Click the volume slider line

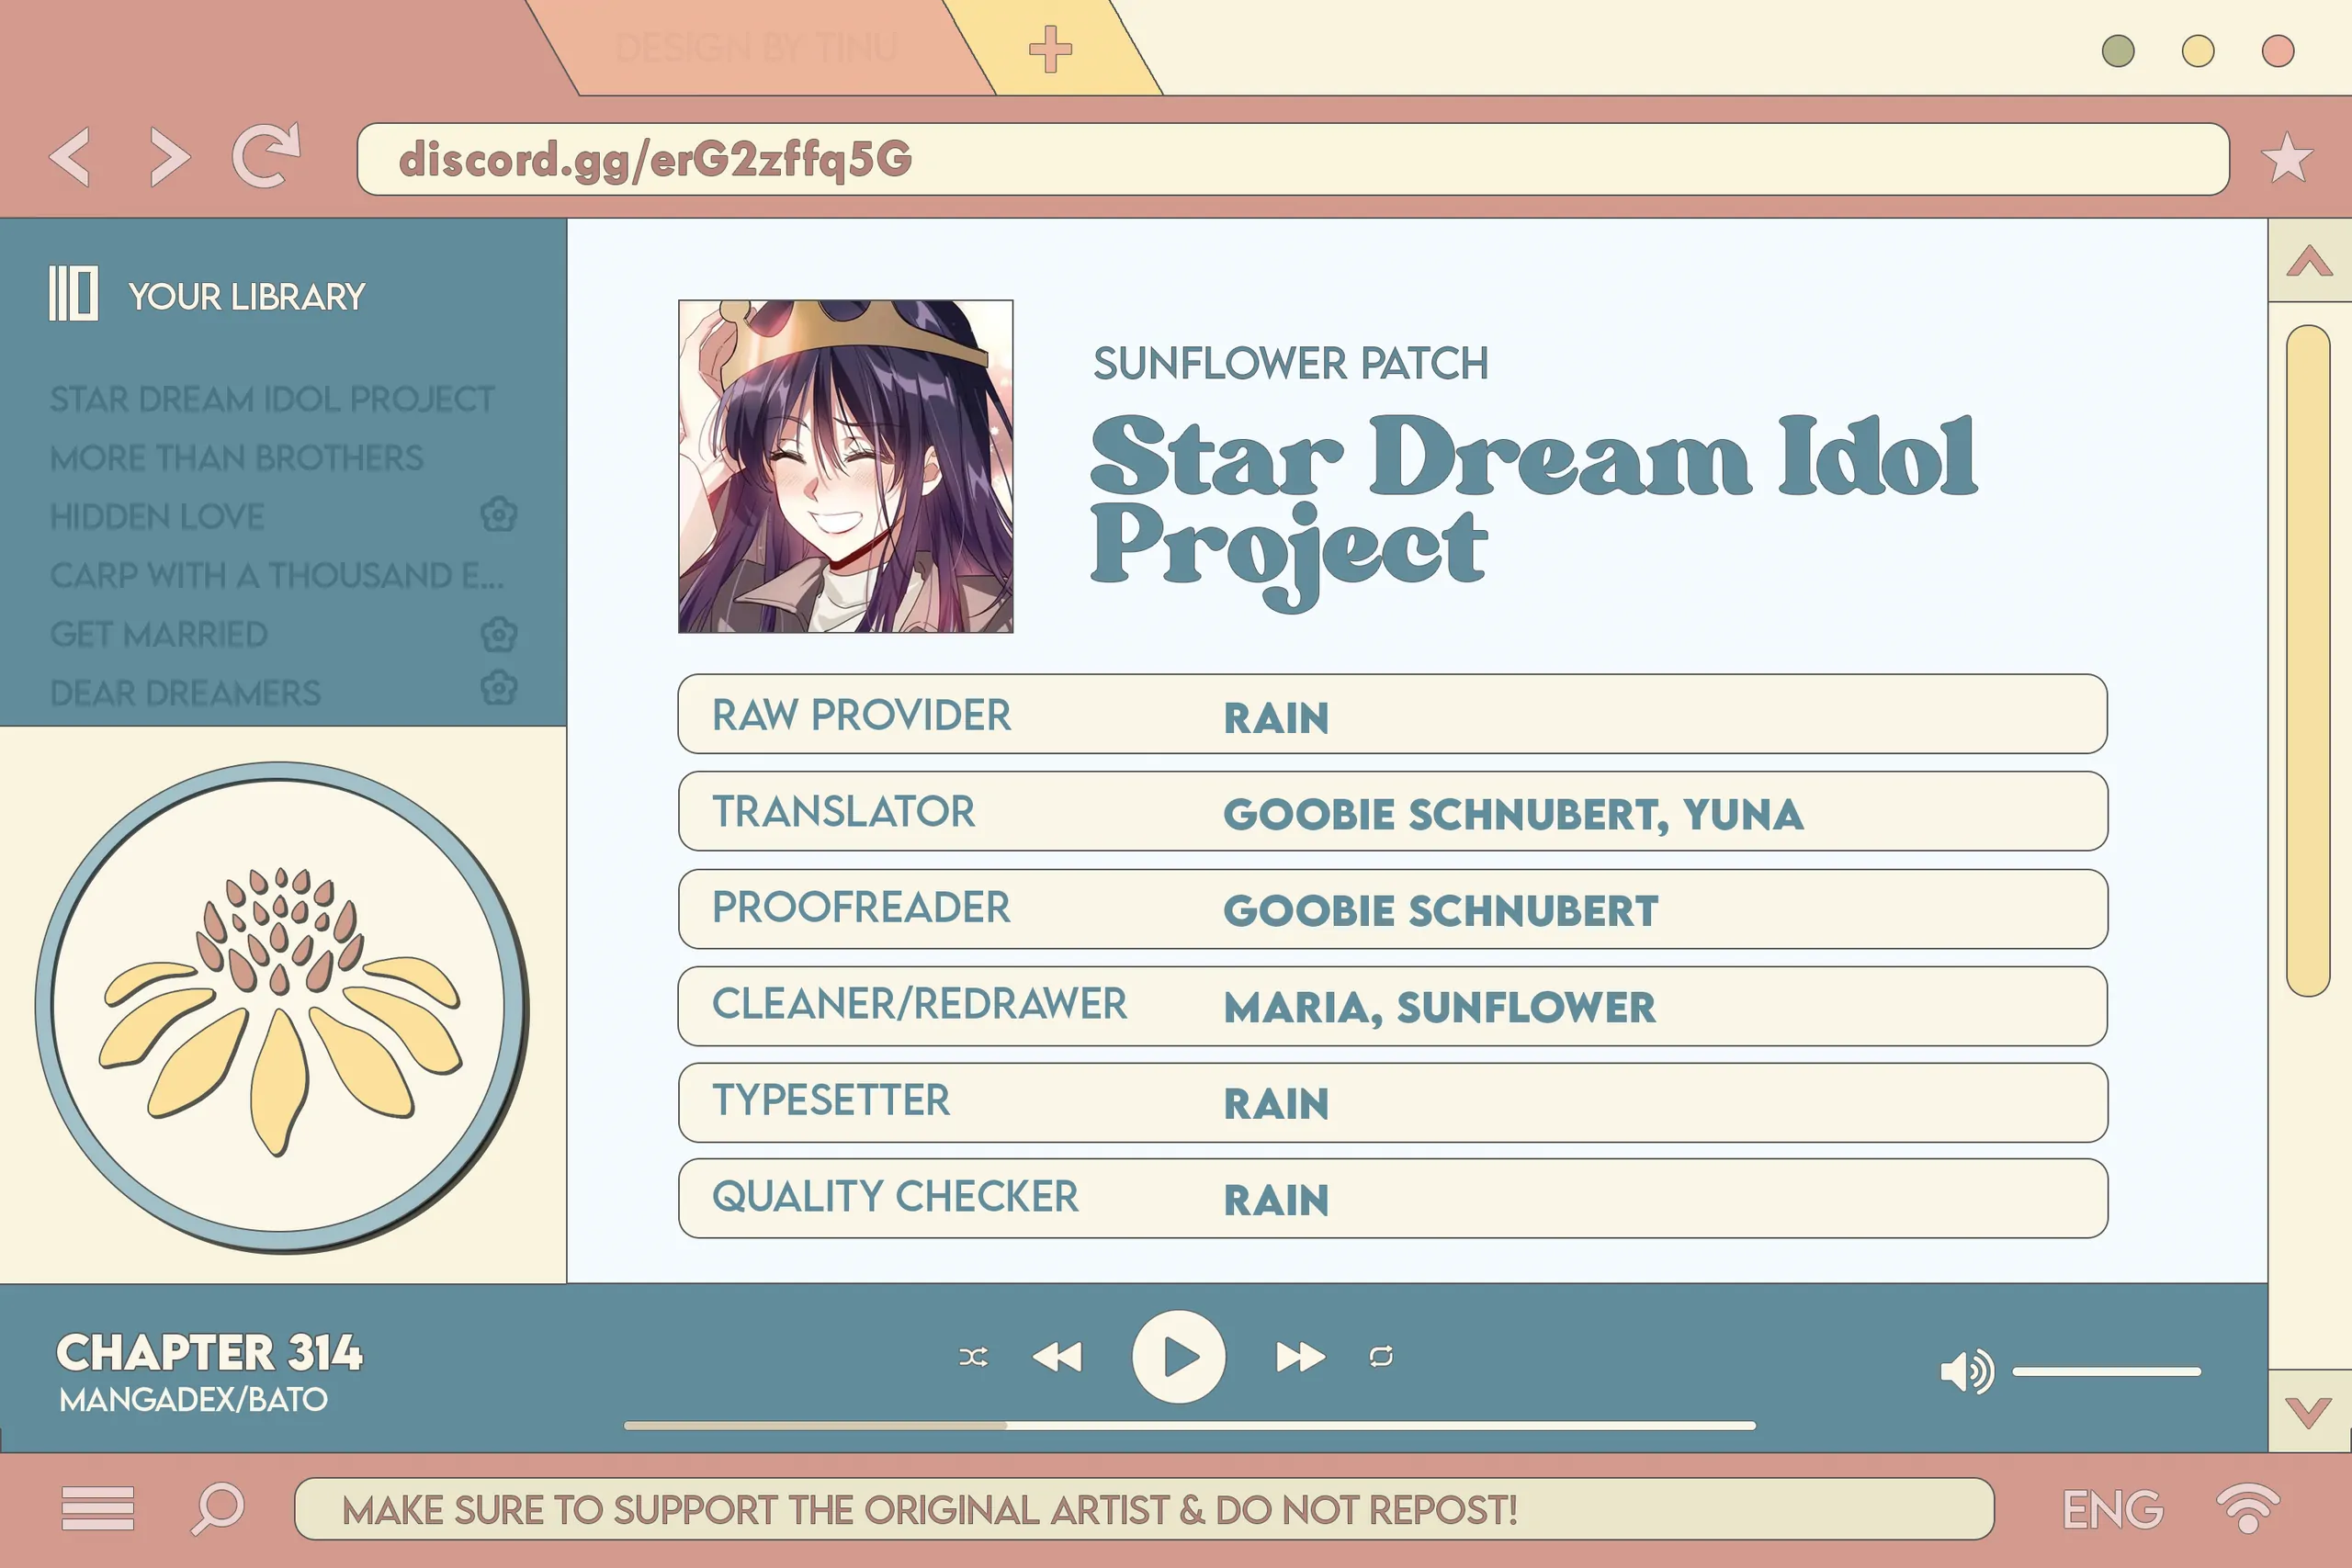click(2107, 1371)
